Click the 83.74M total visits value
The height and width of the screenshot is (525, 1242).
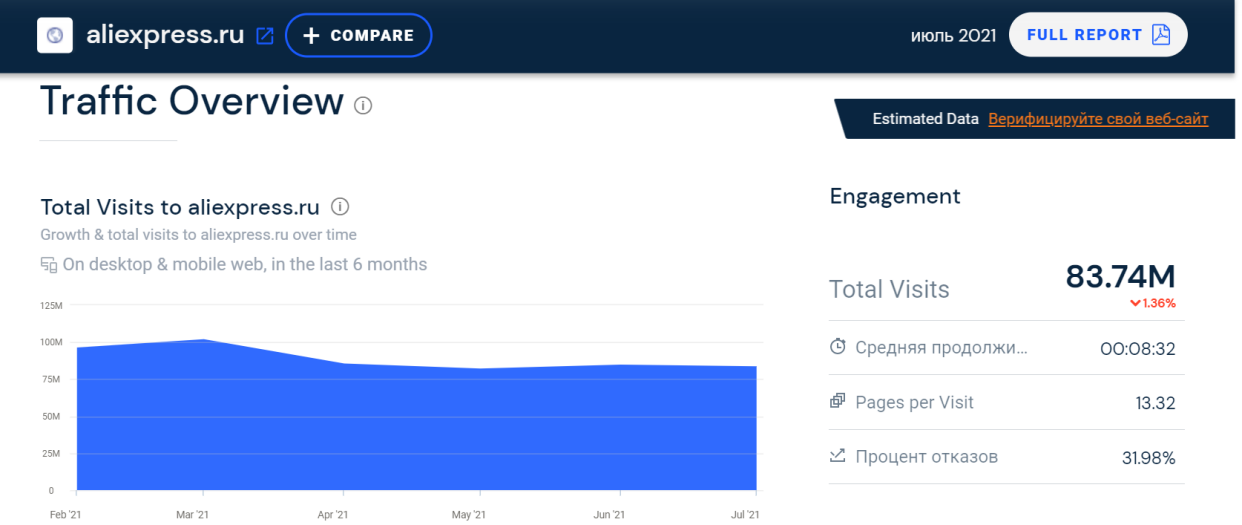pyautogui.click(x=1120, y=276)
